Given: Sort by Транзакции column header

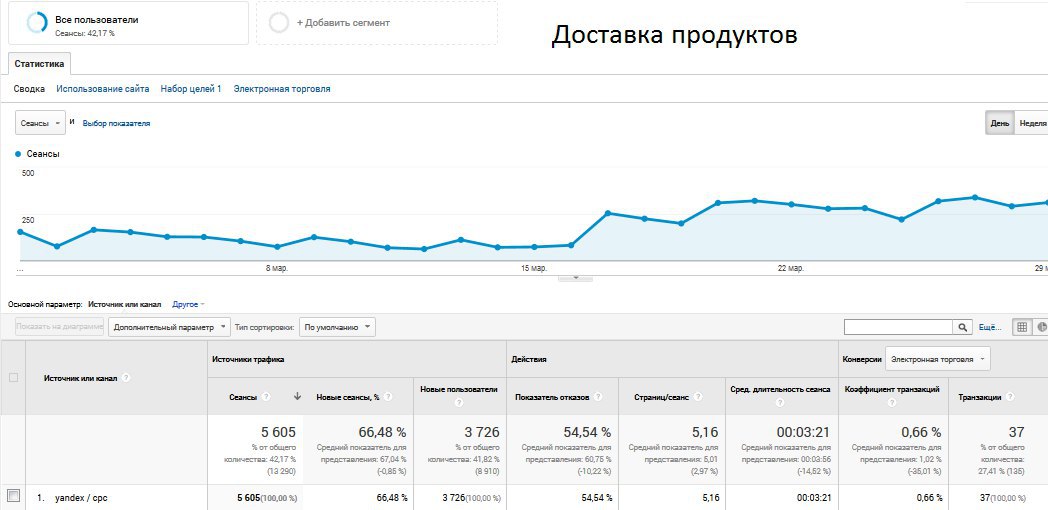Looking at the screenshot, I should click(980, 397).
